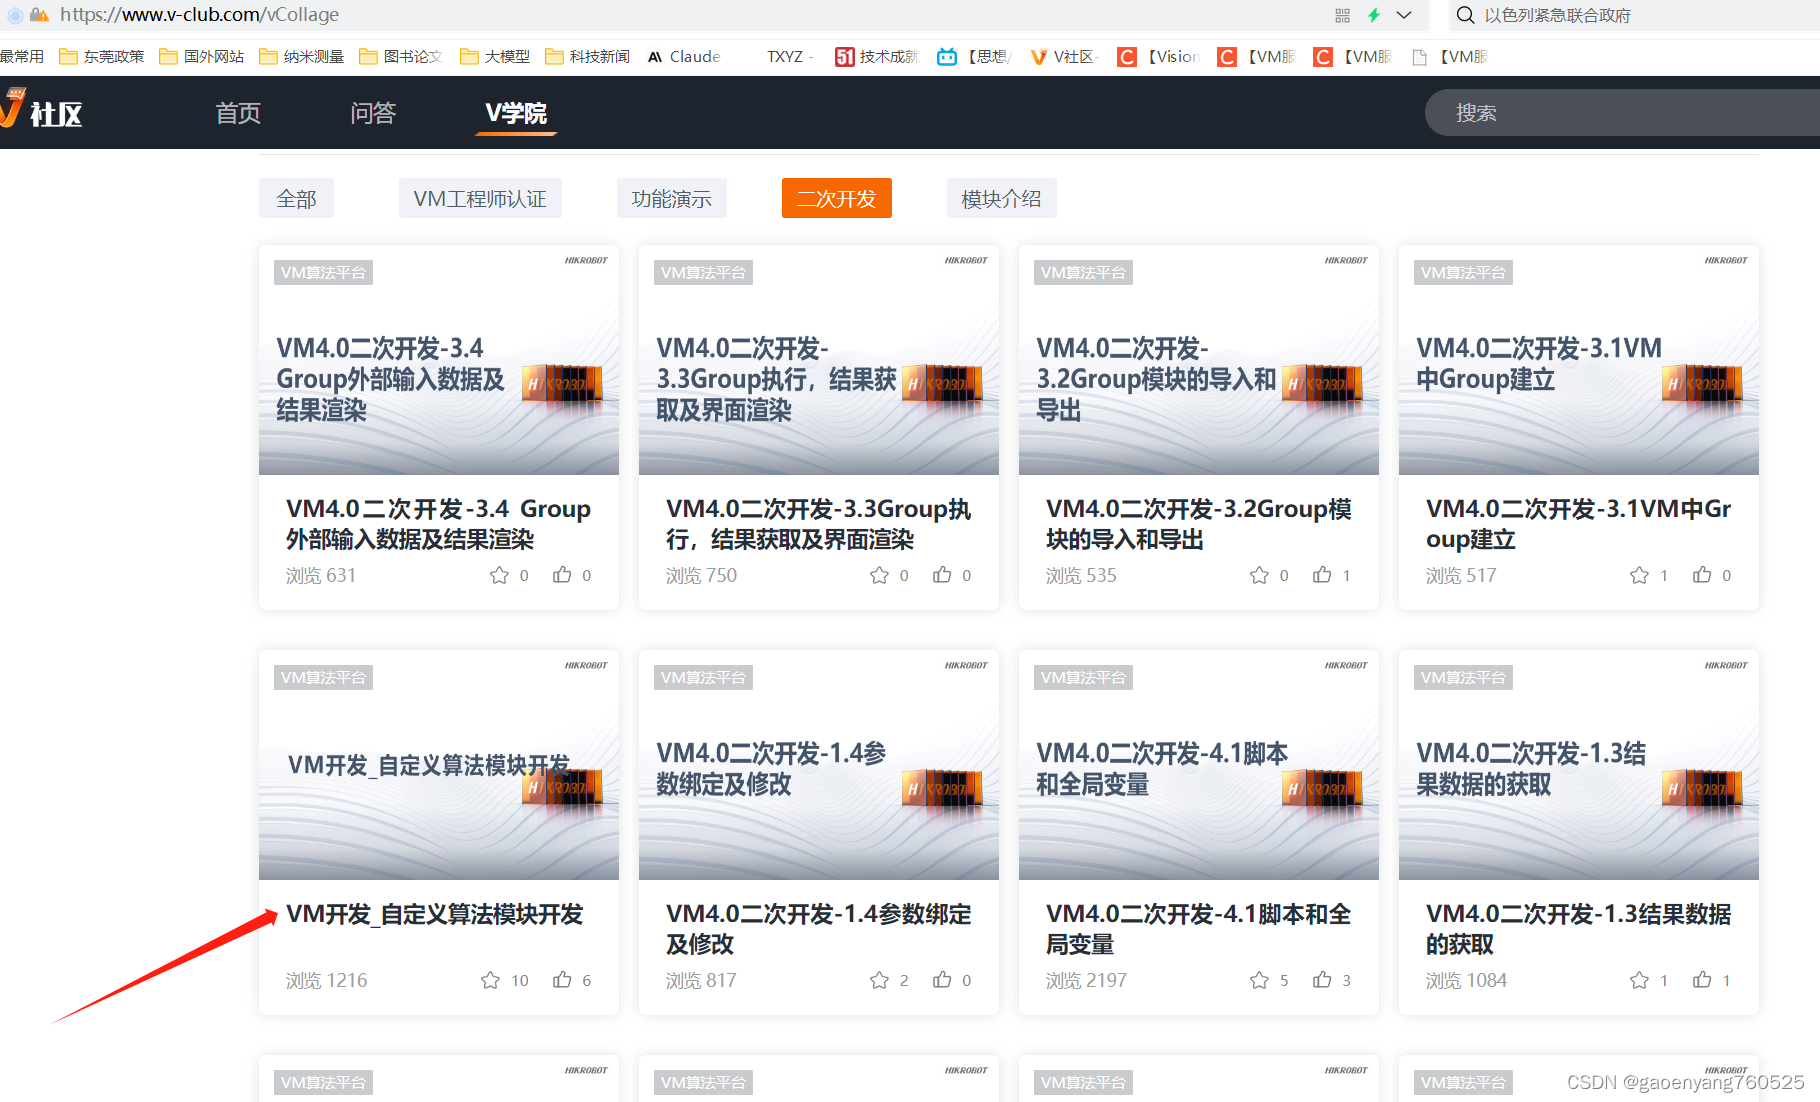Viewport: 1820px width, 1102px height.
Task: Like the VM开发_自定义算法模块开发 card
Action: point(562,979)
